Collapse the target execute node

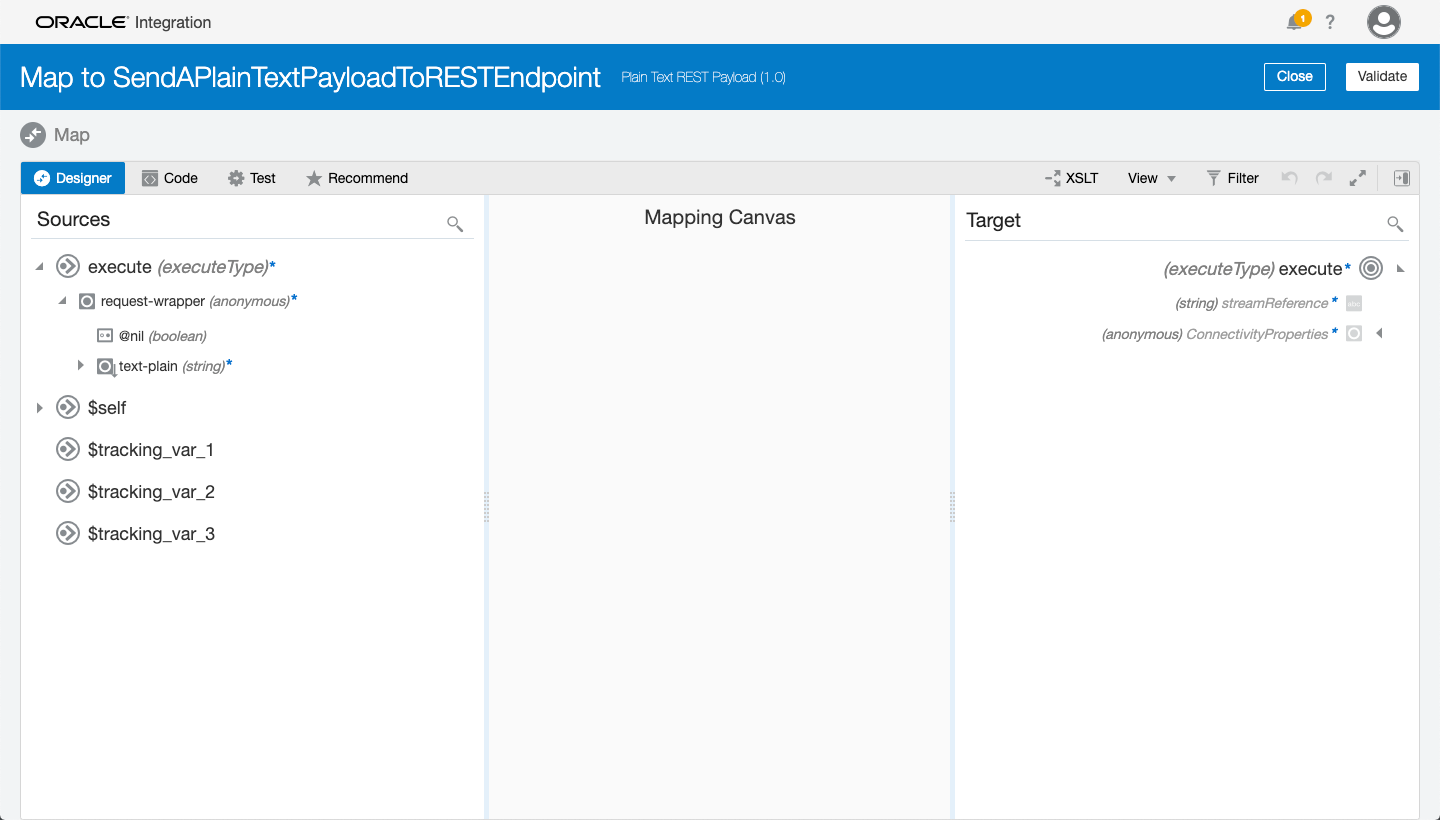click(x=1400, y=268)
